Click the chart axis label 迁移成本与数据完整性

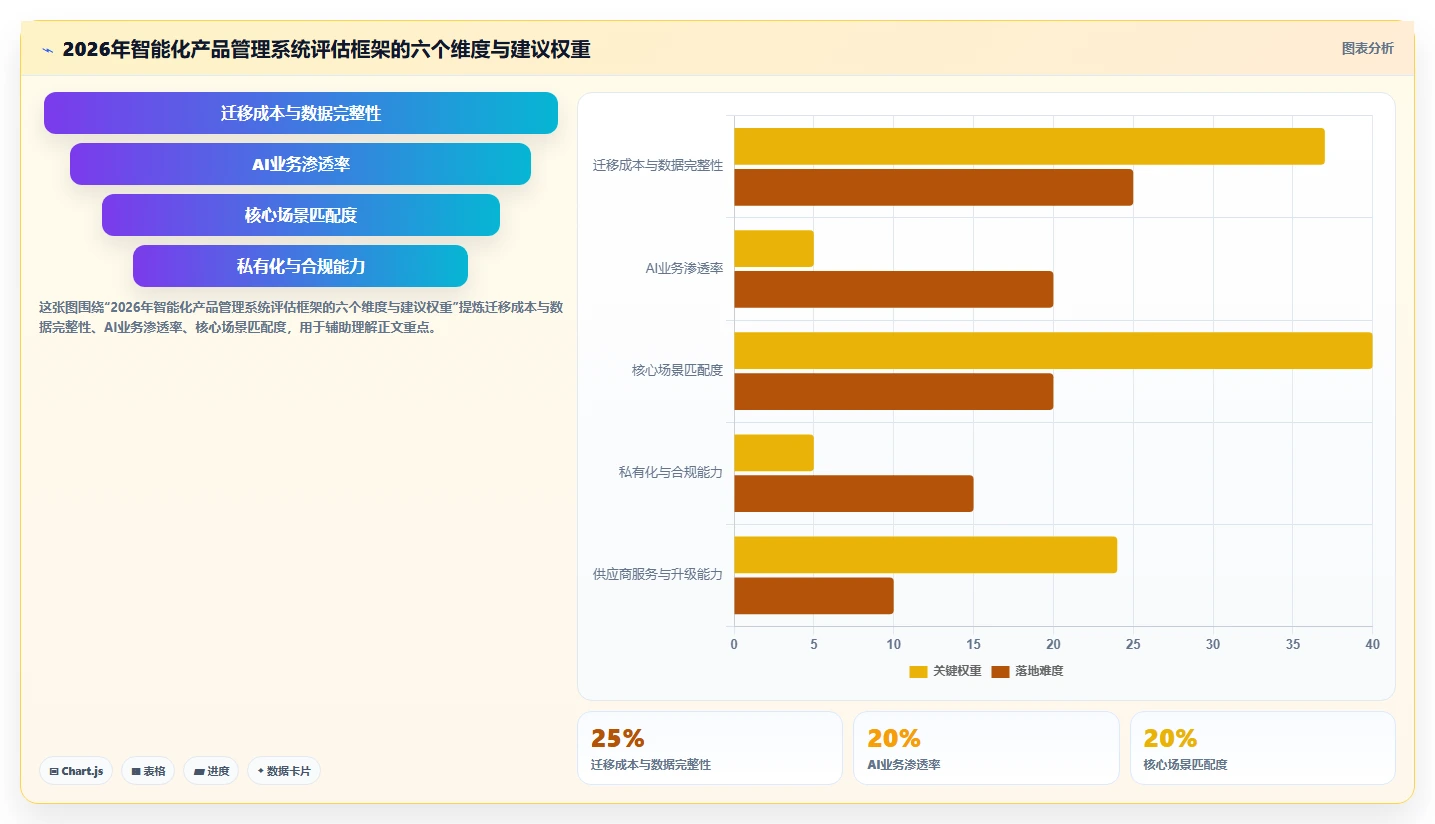(x=658, y=166)
